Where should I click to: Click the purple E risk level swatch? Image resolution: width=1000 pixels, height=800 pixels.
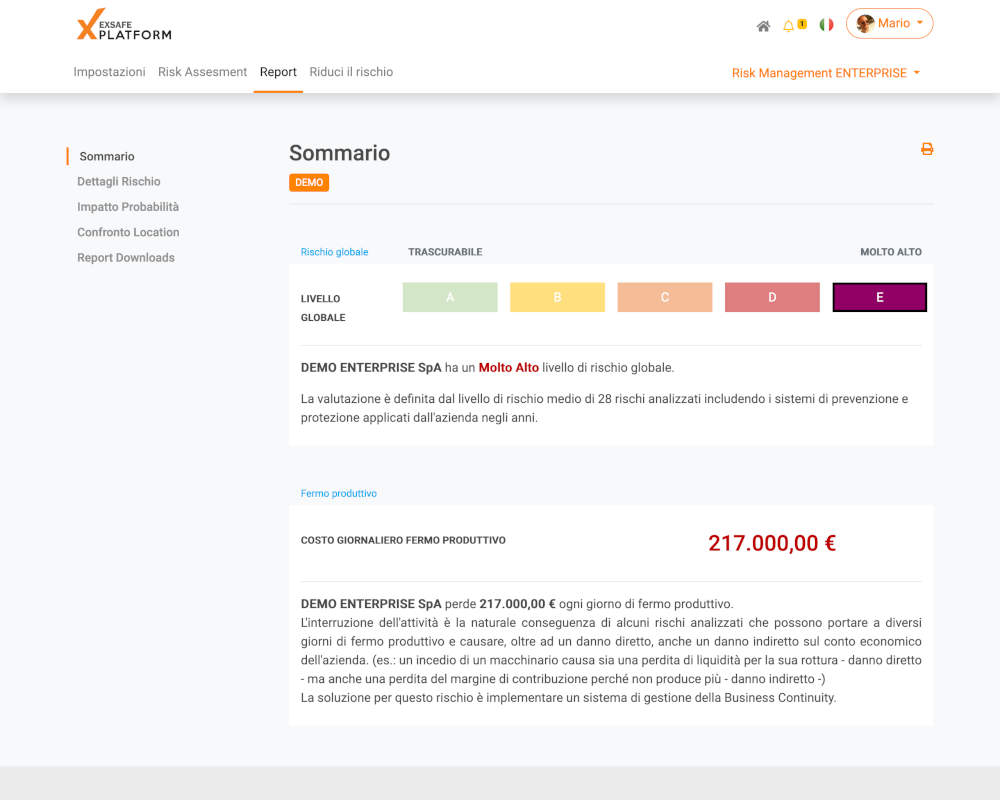(x=879, y=297)
